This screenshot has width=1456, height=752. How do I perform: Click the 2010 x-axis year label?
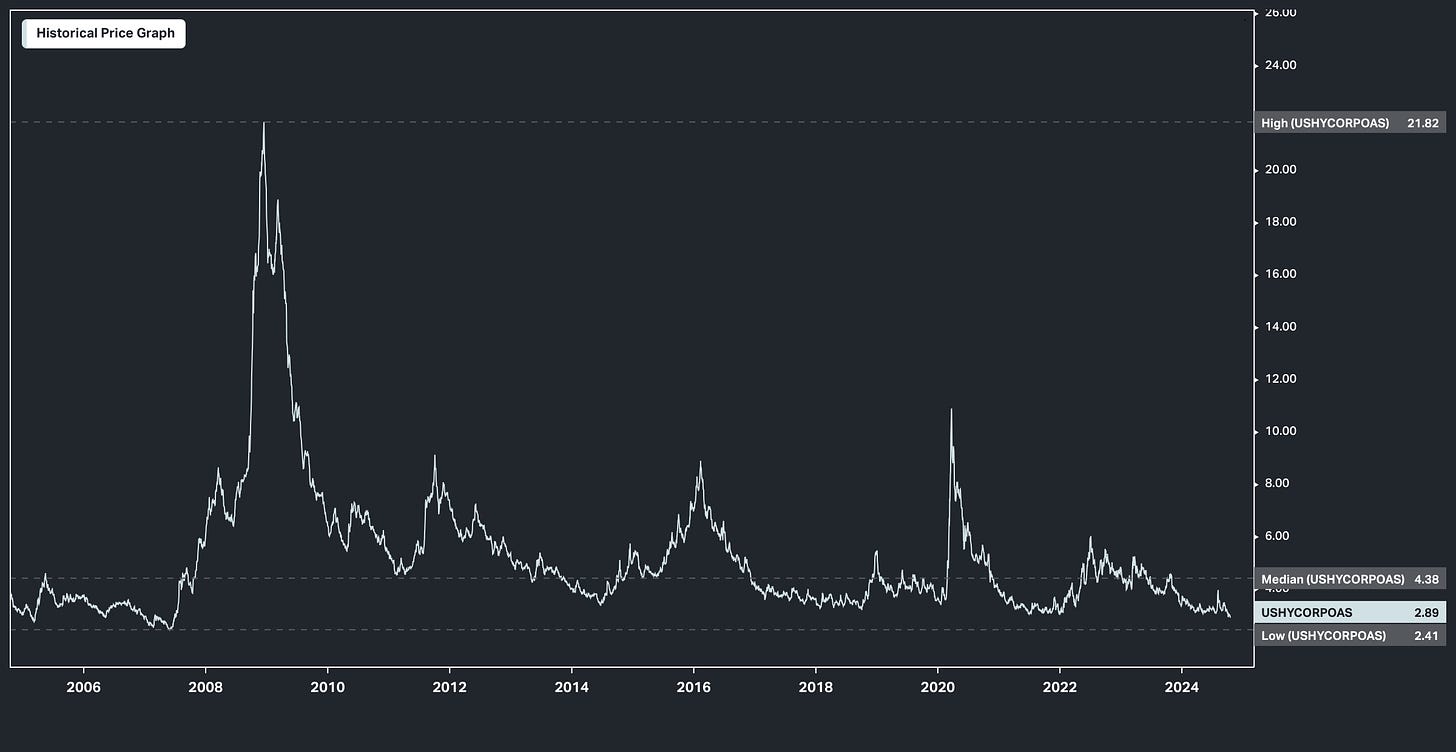click(327, 687)
